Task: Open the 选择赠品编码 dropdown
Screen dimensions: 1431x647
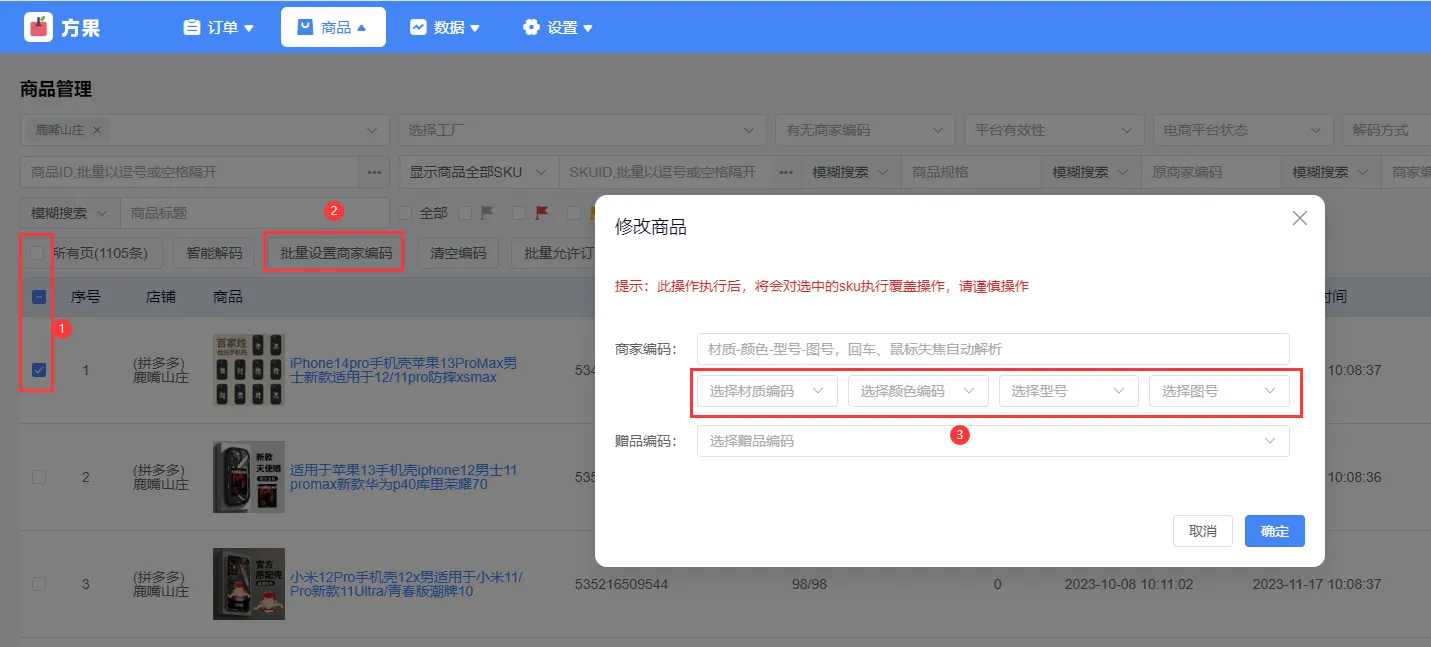Action: tap(992, 441)
